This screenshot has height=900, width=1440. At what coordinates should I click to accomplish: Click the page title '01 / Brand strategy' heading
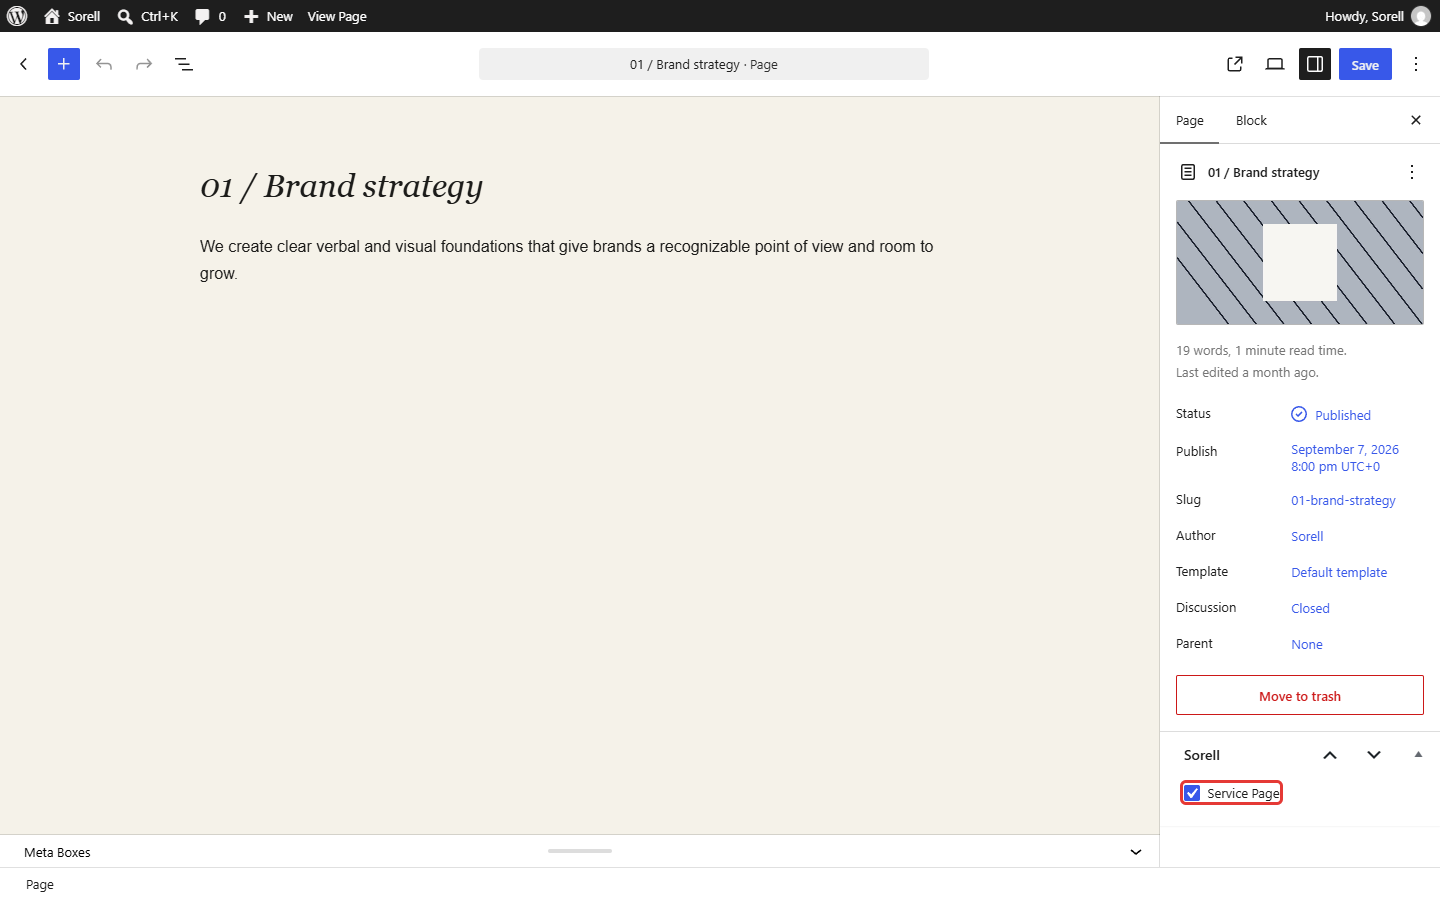(342, 186)
